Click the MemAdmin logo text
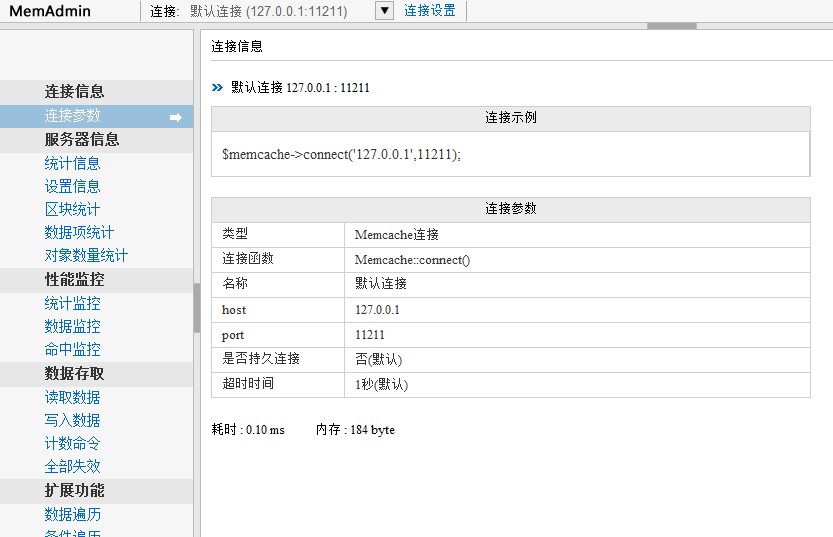 pos(50,11)
